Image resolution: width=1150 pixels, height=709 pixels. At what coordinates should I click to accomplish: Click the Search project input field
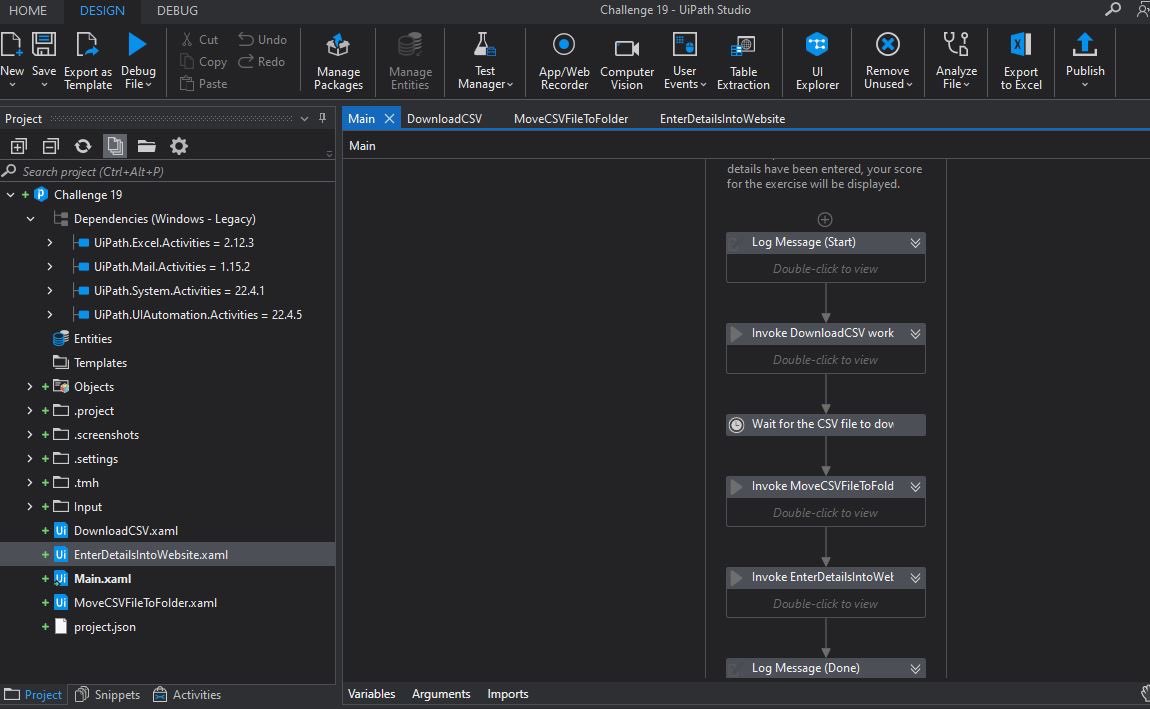tap(167, 172)
